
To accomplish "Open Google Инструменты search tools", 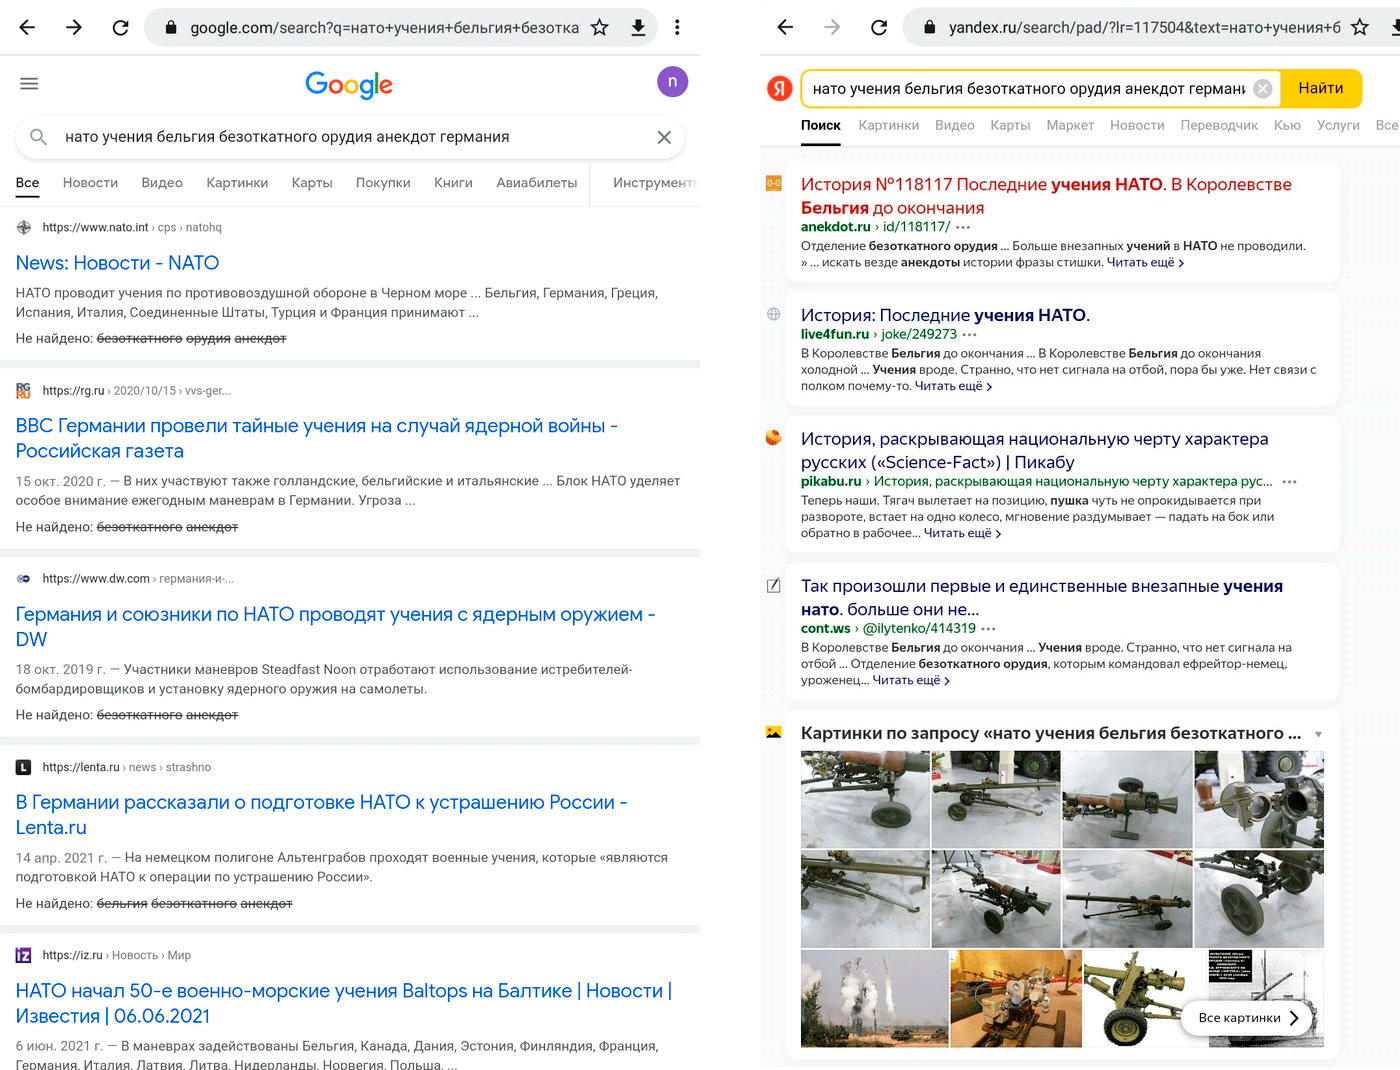I will coord(655,183).
